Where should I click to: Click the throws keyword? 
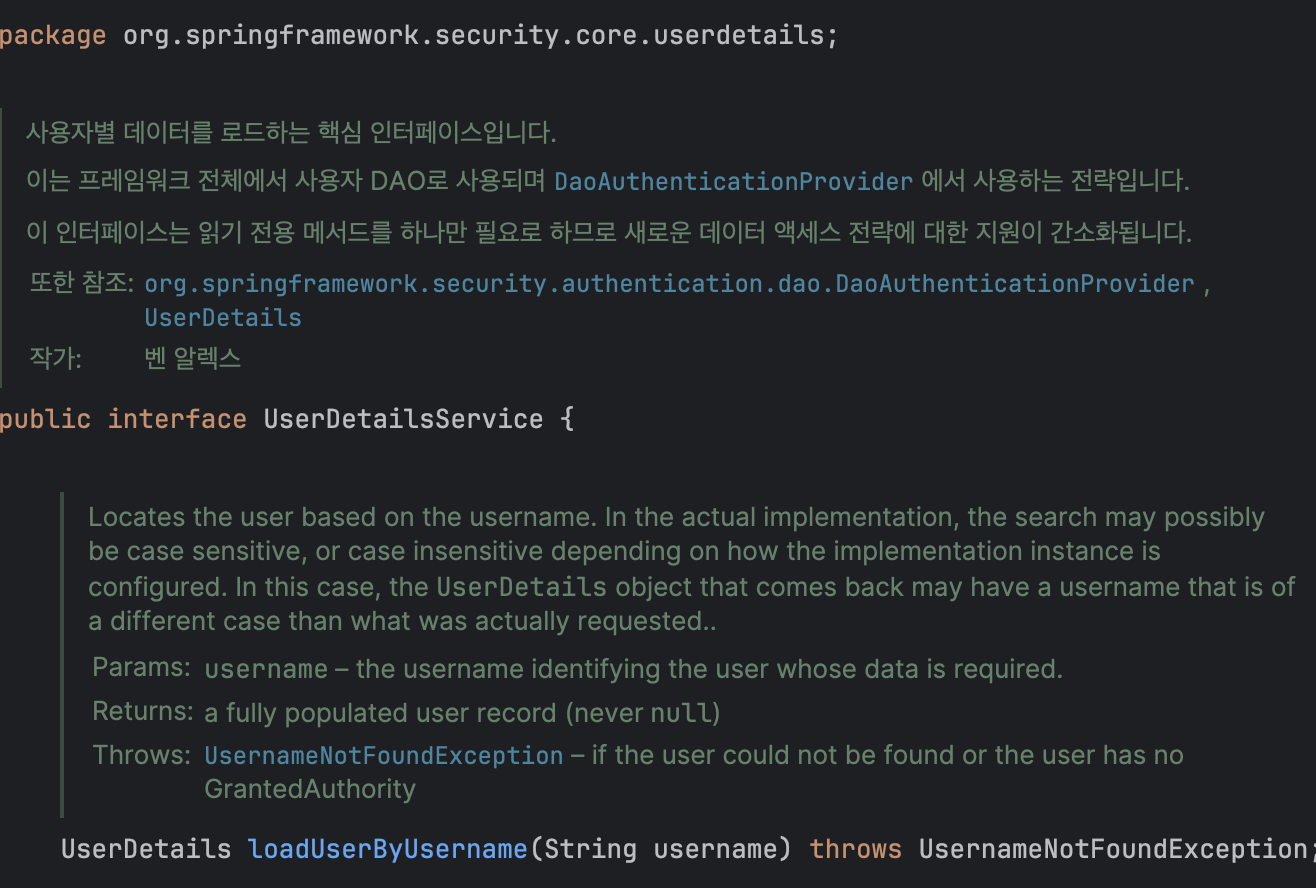tap(855, 849)
